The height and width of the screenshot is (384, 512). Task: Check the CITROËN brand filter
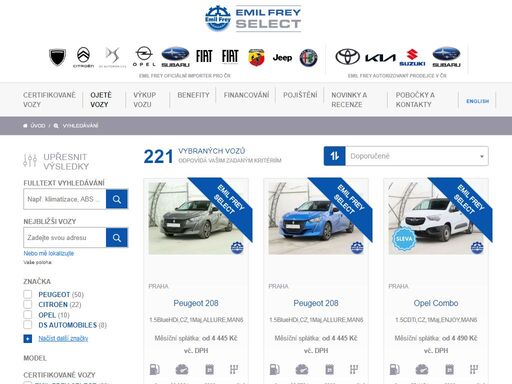point(28,304)
